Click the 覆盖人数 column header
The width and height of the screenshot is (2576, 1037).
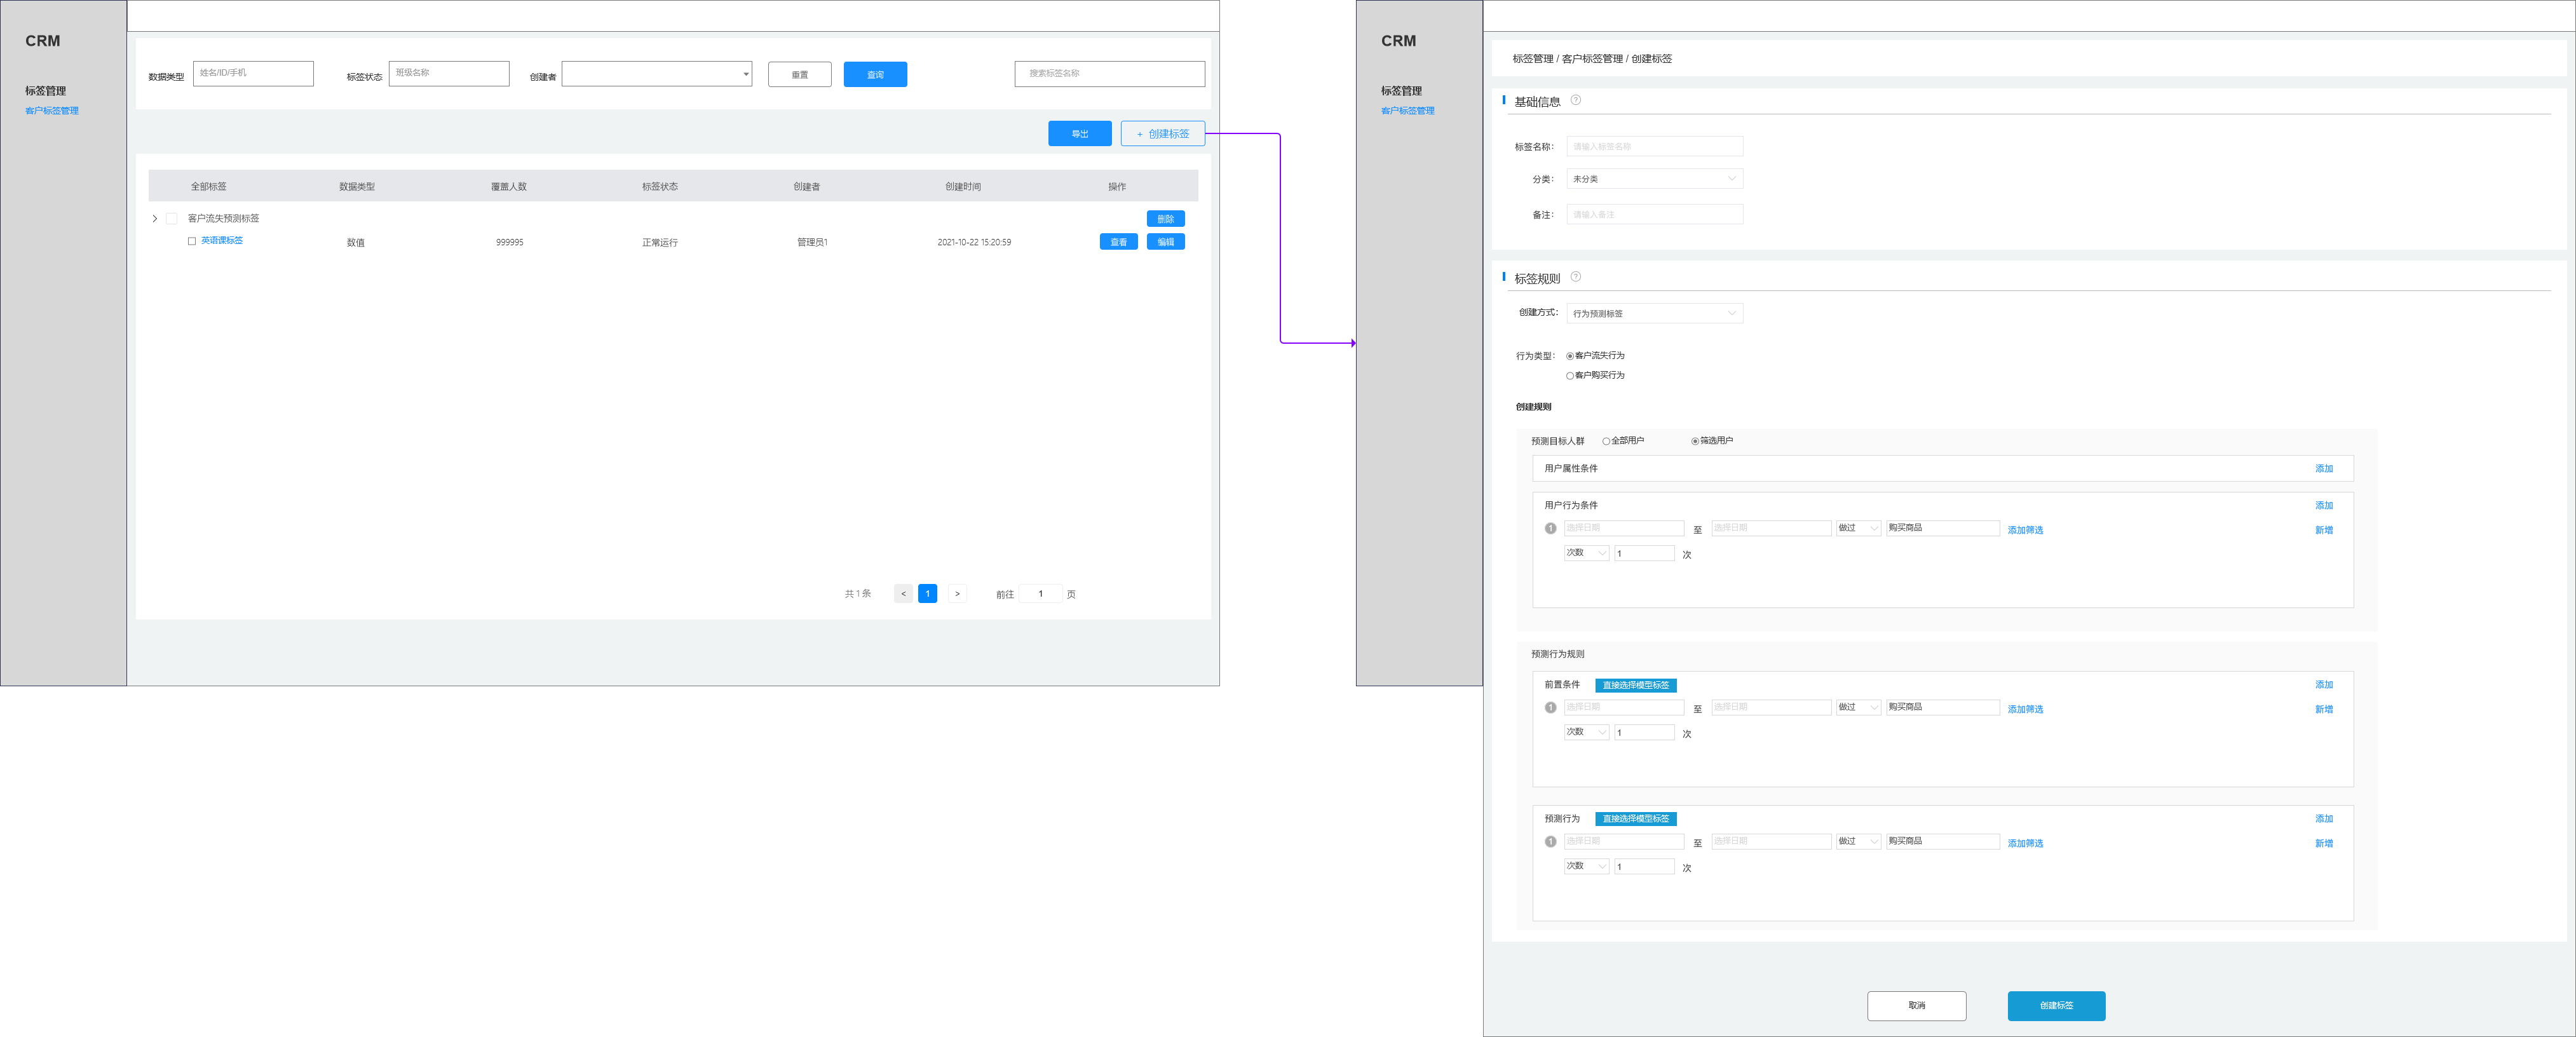[509, 187]
